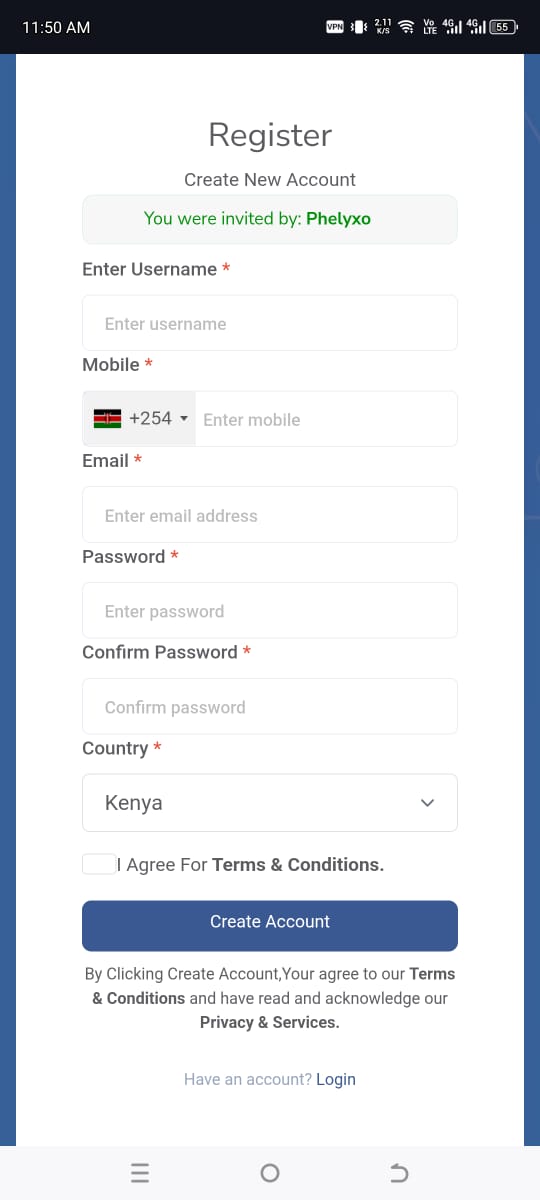This screenshot has width=540, height=1200.
Task: Tap the chevron in Country field
Action: pos(428,803)
